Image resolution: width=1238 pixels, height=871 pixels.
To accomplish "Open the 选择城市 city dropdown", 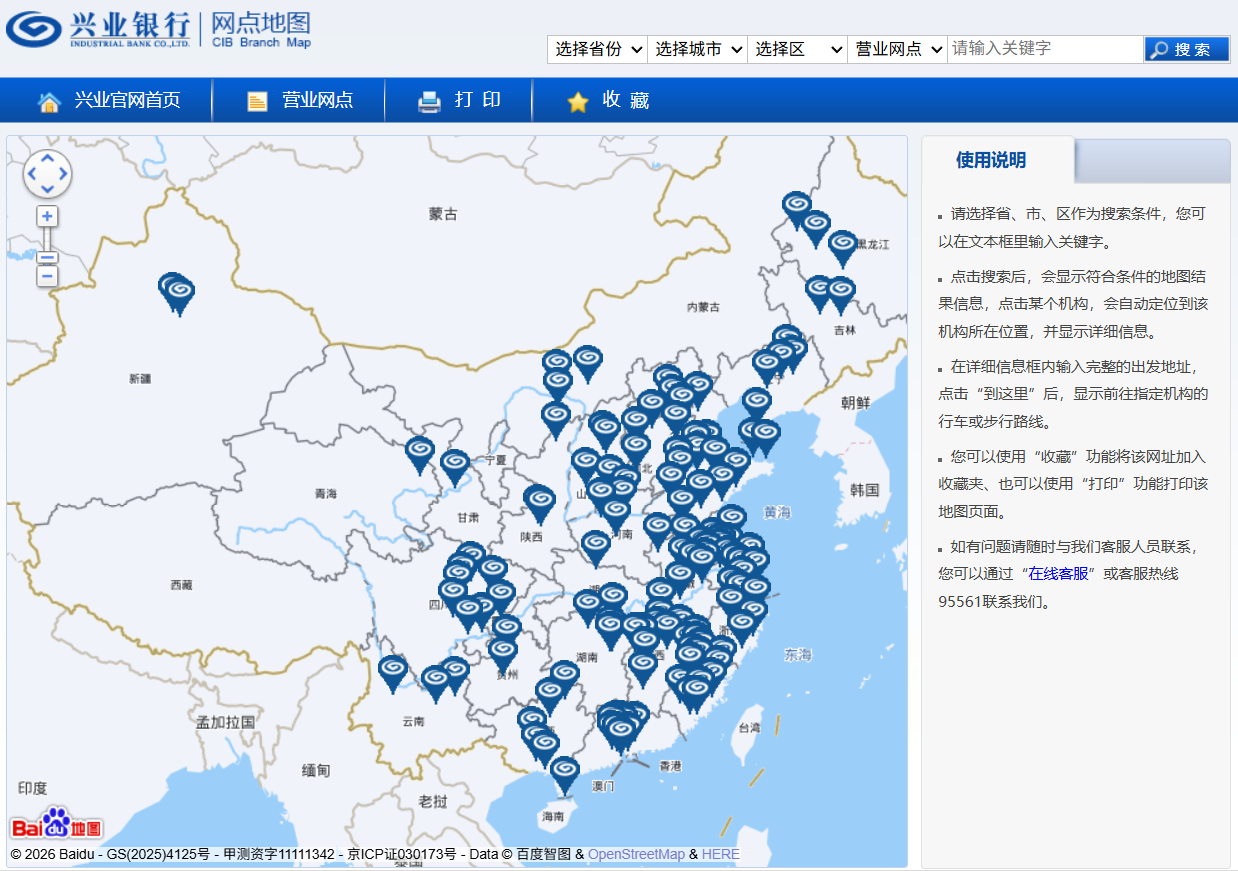I will coord(697,49).
